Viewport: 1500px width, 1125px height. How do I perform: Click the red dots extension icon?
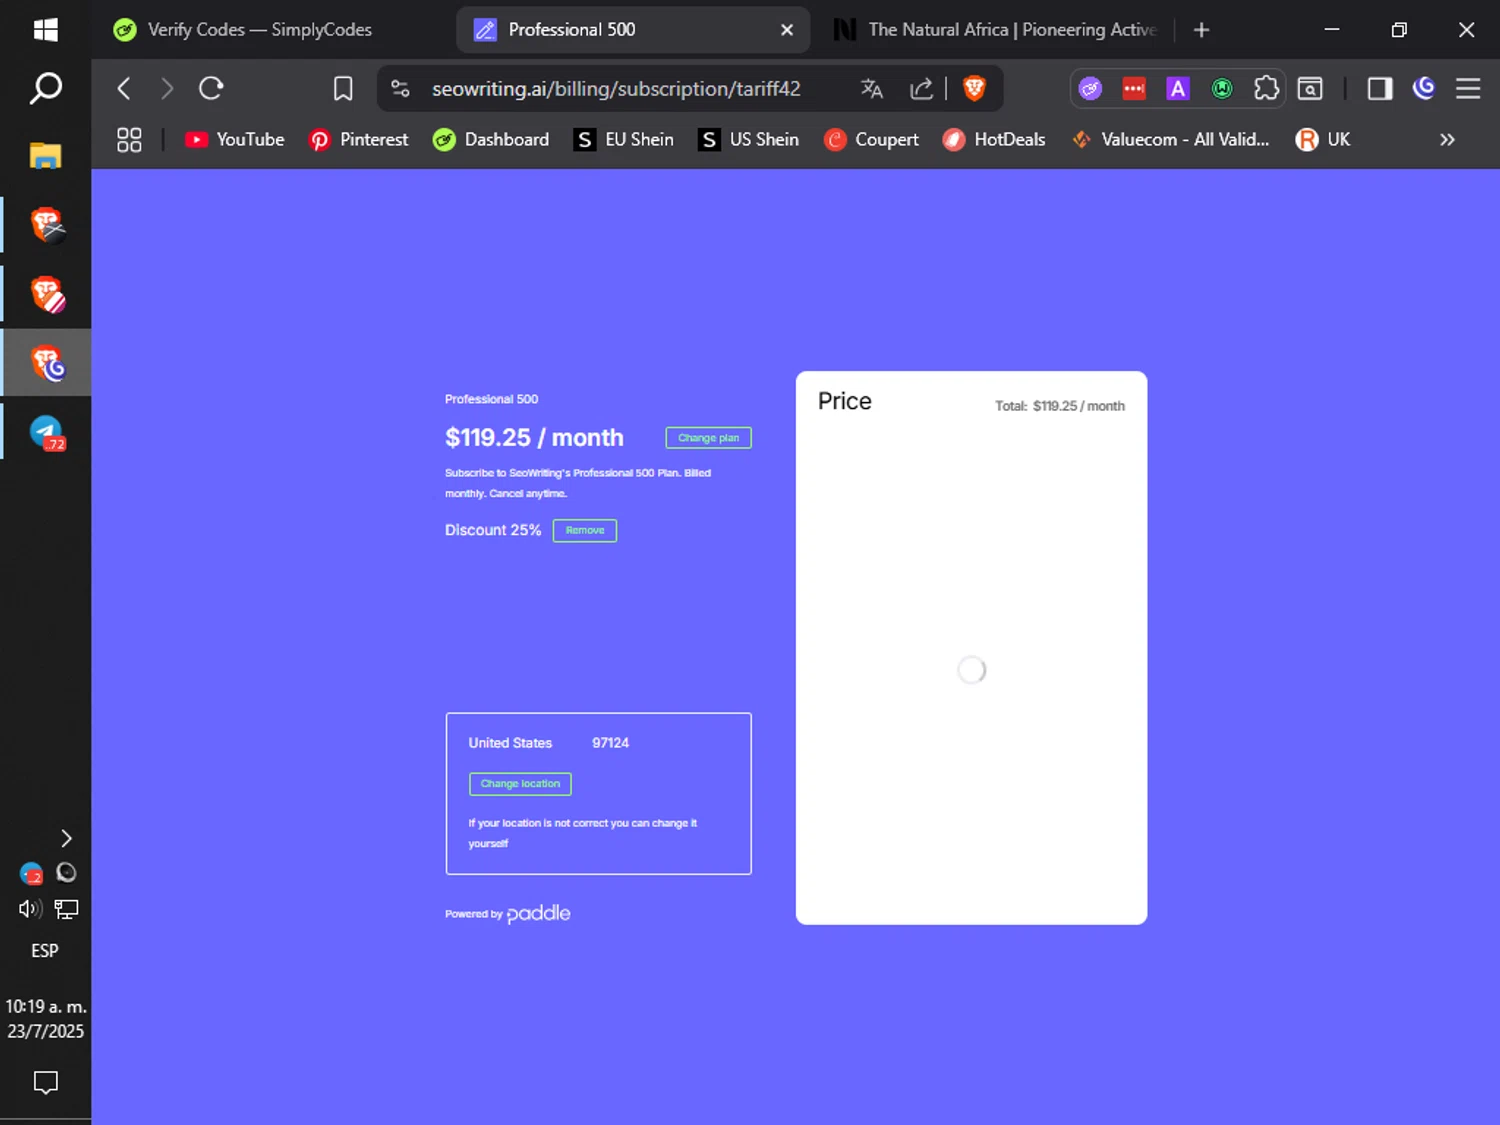coord(1134,89)
